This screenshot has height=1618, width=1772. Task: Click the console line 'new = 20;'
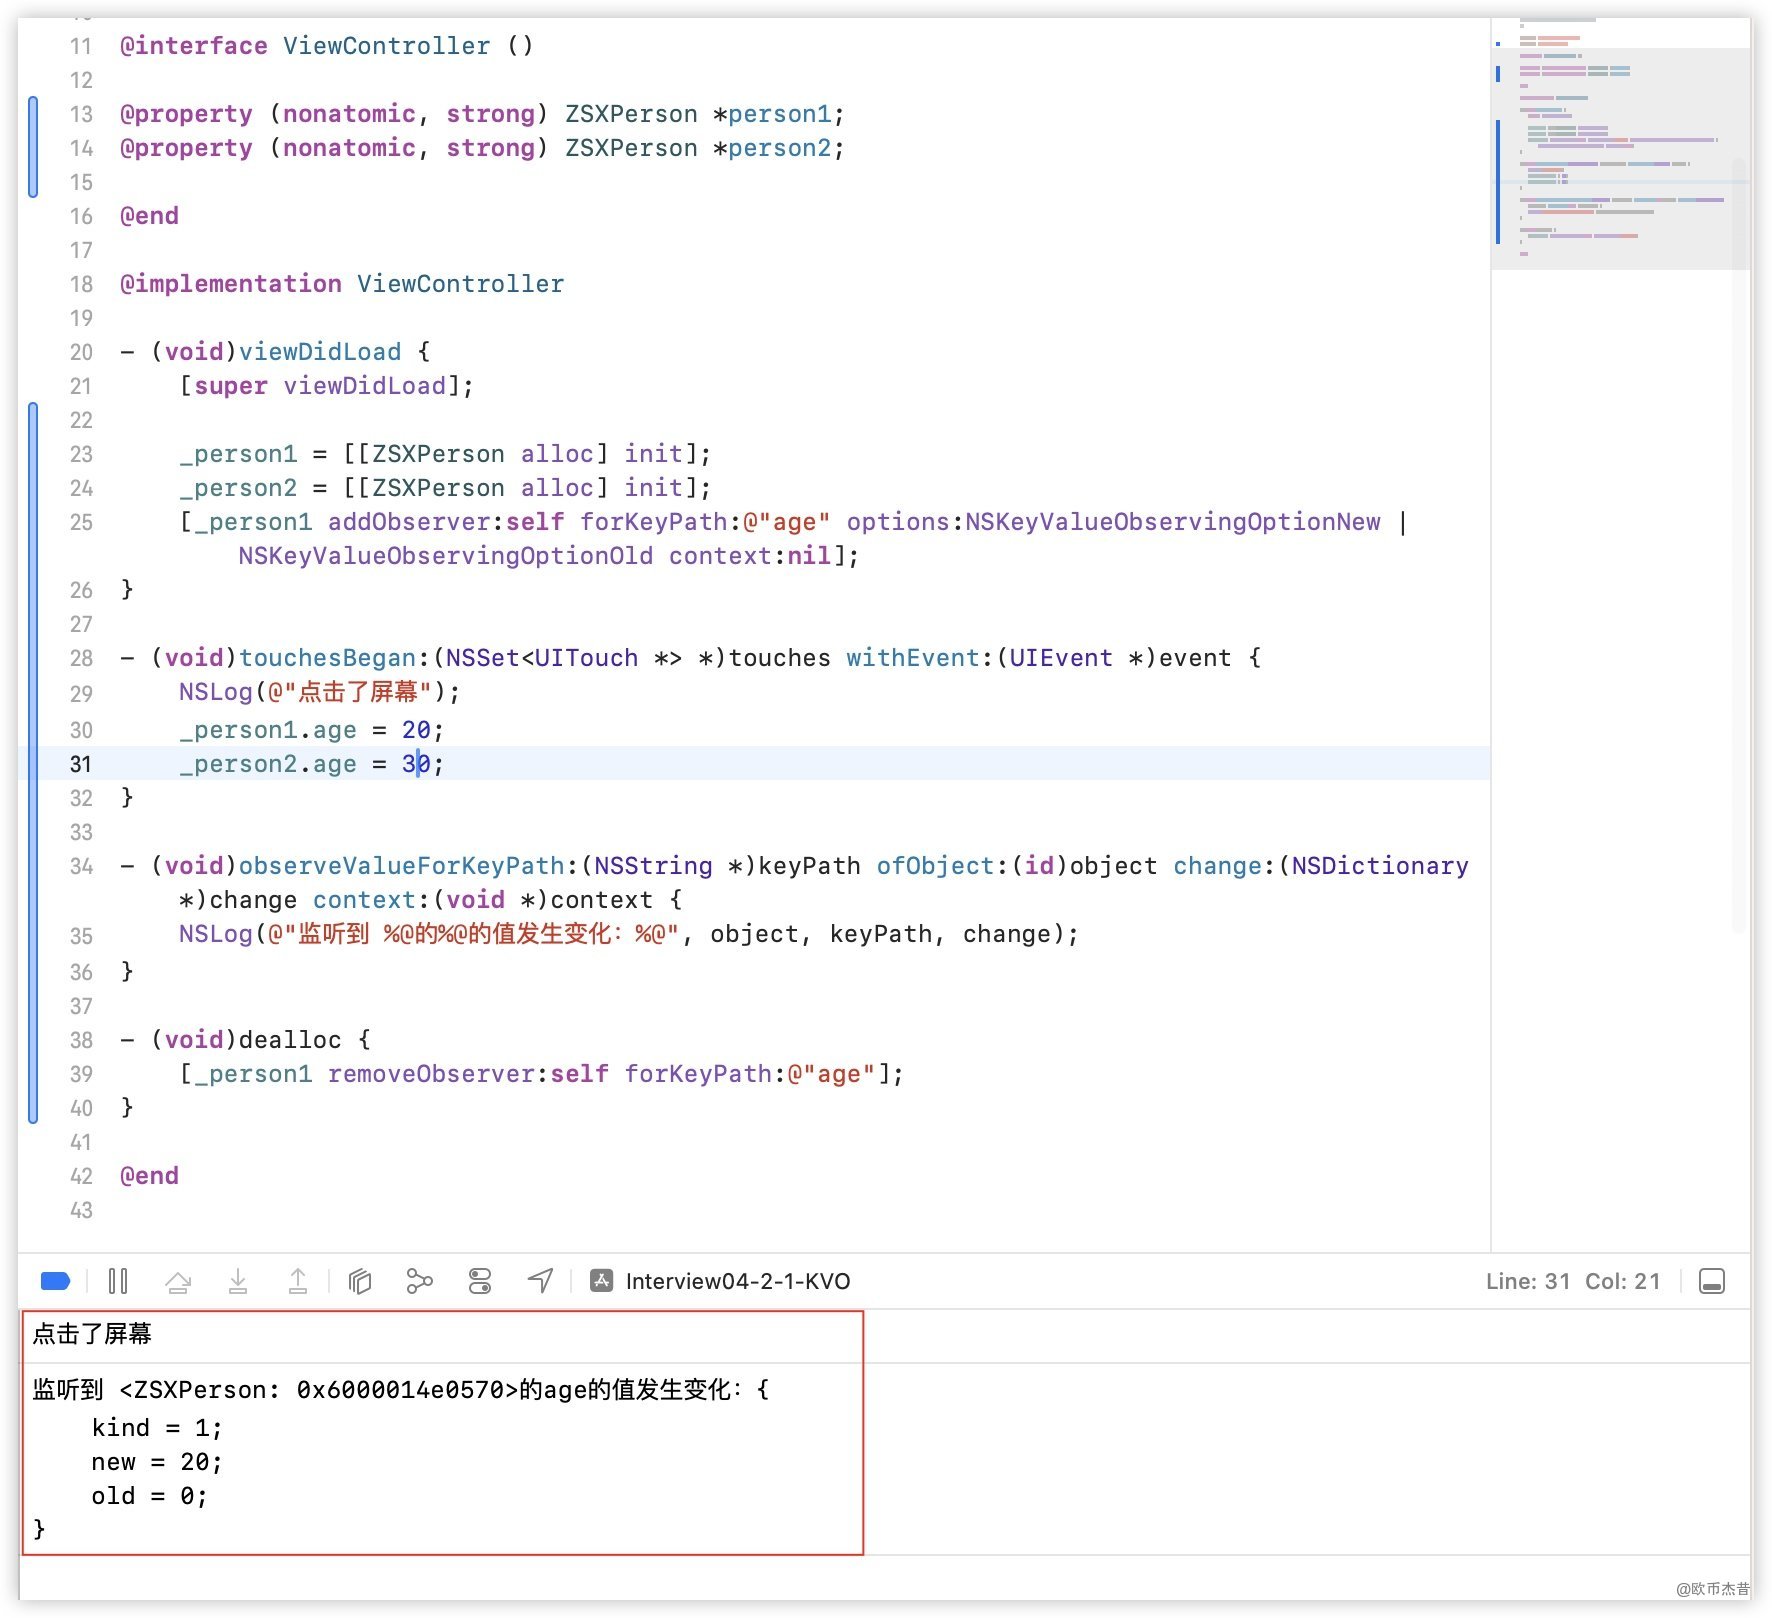(x=157, y=1462)
